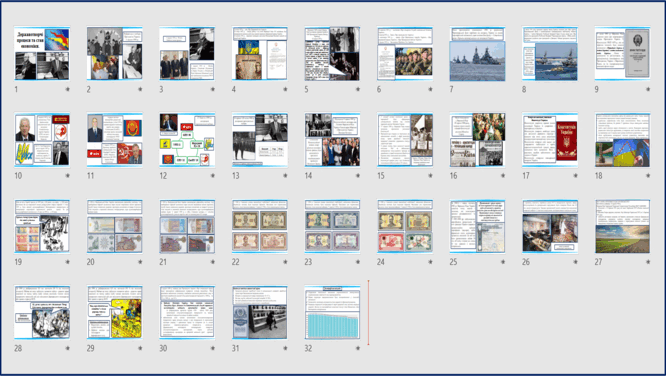The width and height of the screenshot is (666, 376).
Task: Select slide 13 thumbnail
Action: click(260, 140)
